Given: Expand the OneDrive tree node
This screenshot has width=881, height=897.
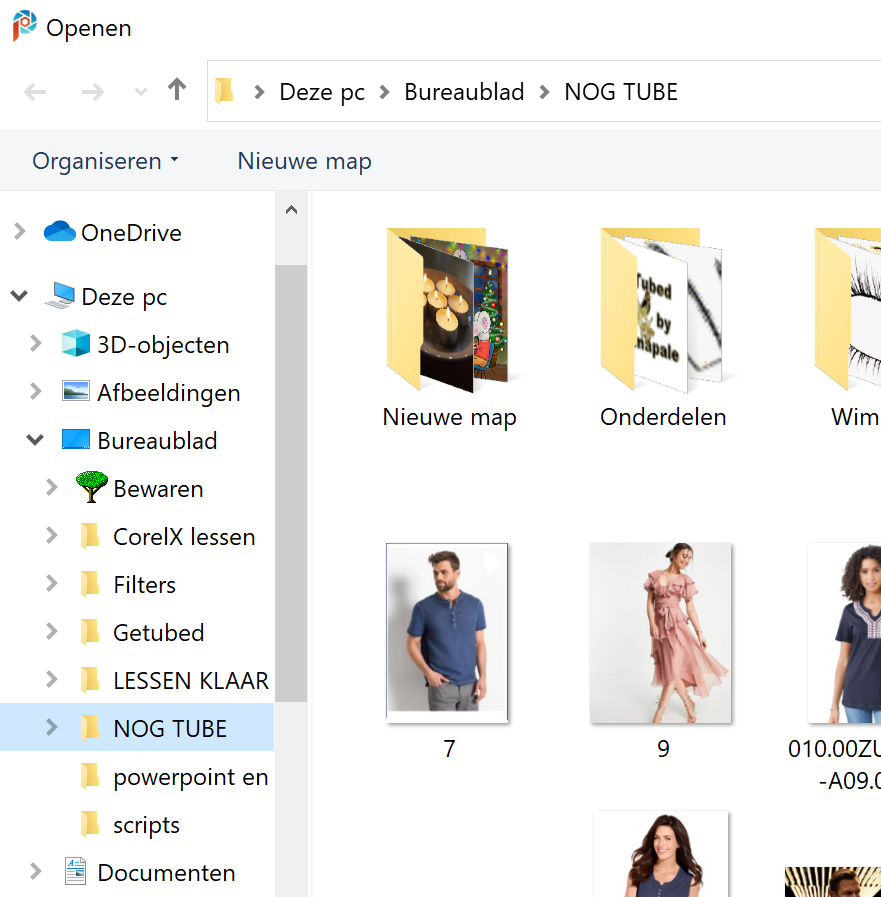Looking at the screenshot, I should coord(19,232).
